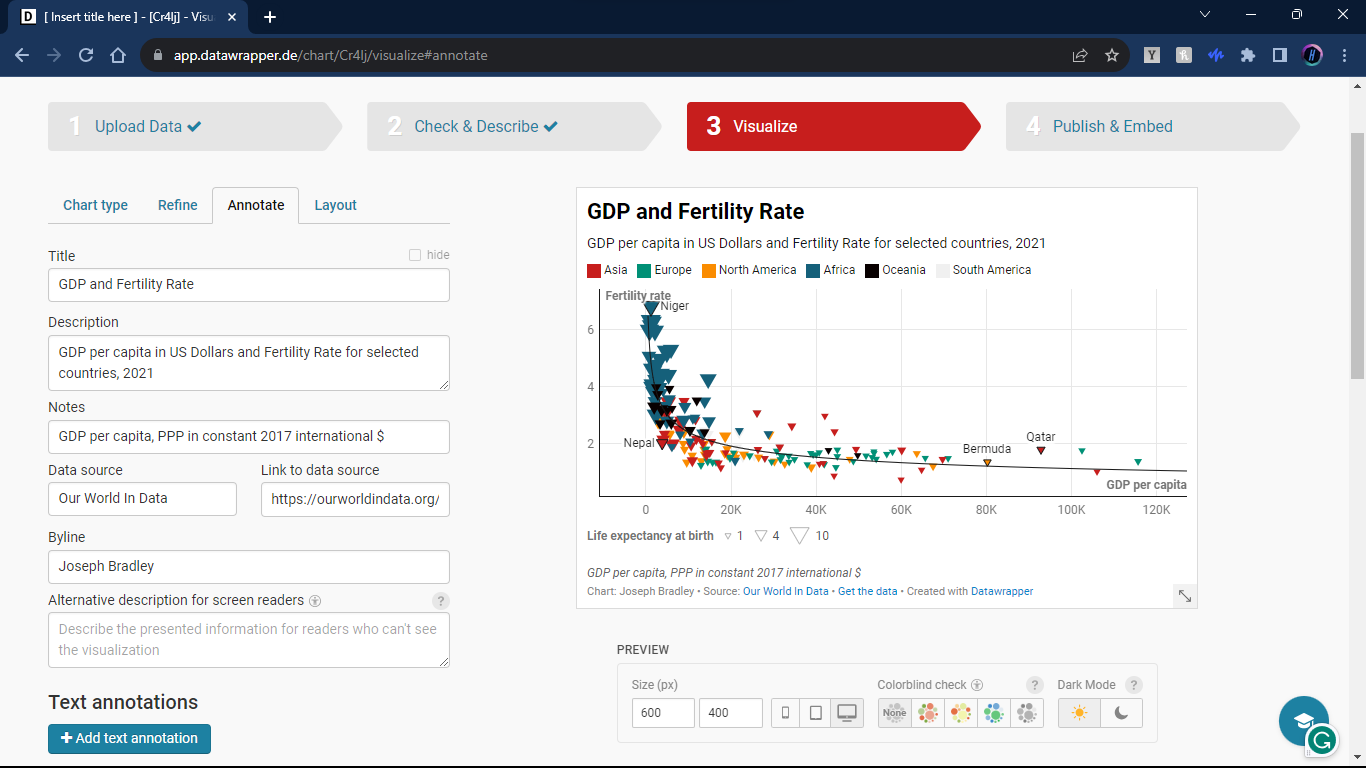Open the browser Extensions puzzle icon
Image resolution: width=1366 pixels, height=768 pixels.
[1247, 56]
